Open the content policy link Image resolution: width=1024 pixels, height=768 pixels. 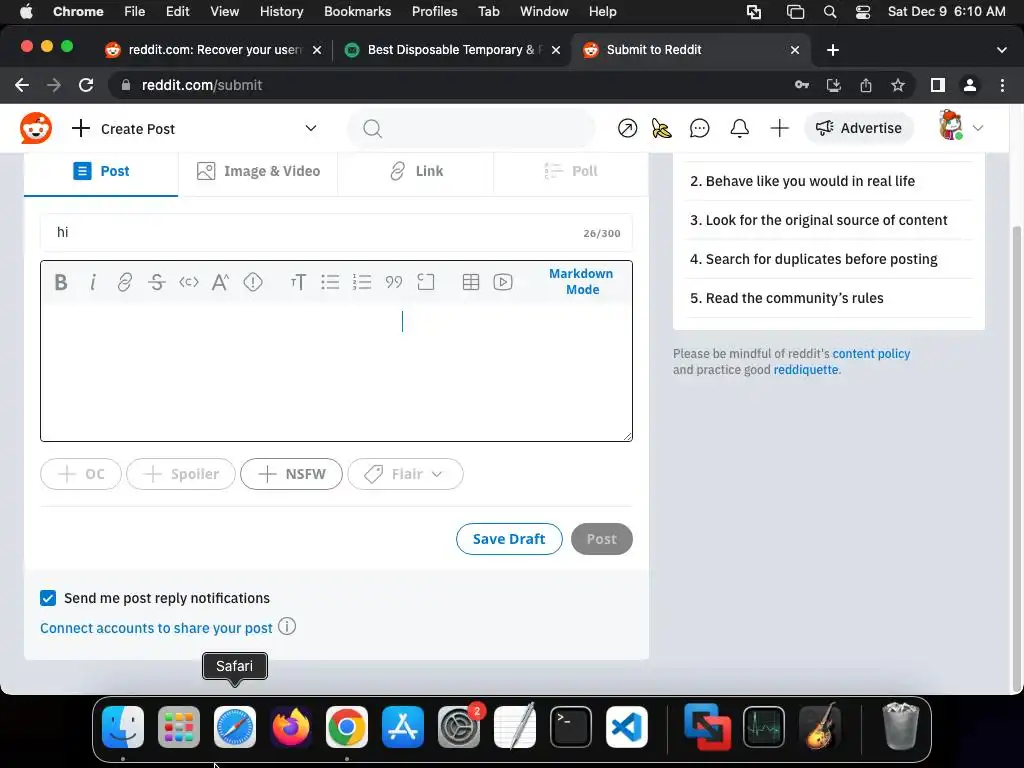(871, 354)
